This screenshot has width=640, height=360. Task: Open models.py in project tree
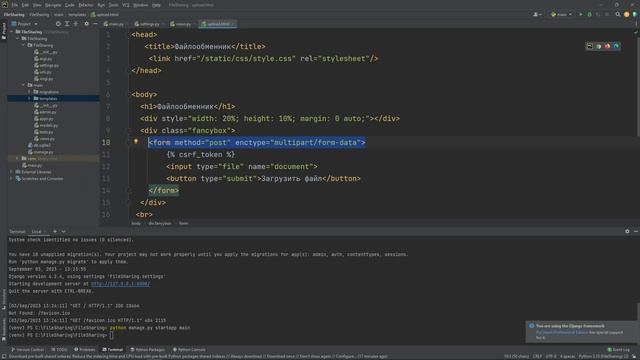tap(46, 125)
